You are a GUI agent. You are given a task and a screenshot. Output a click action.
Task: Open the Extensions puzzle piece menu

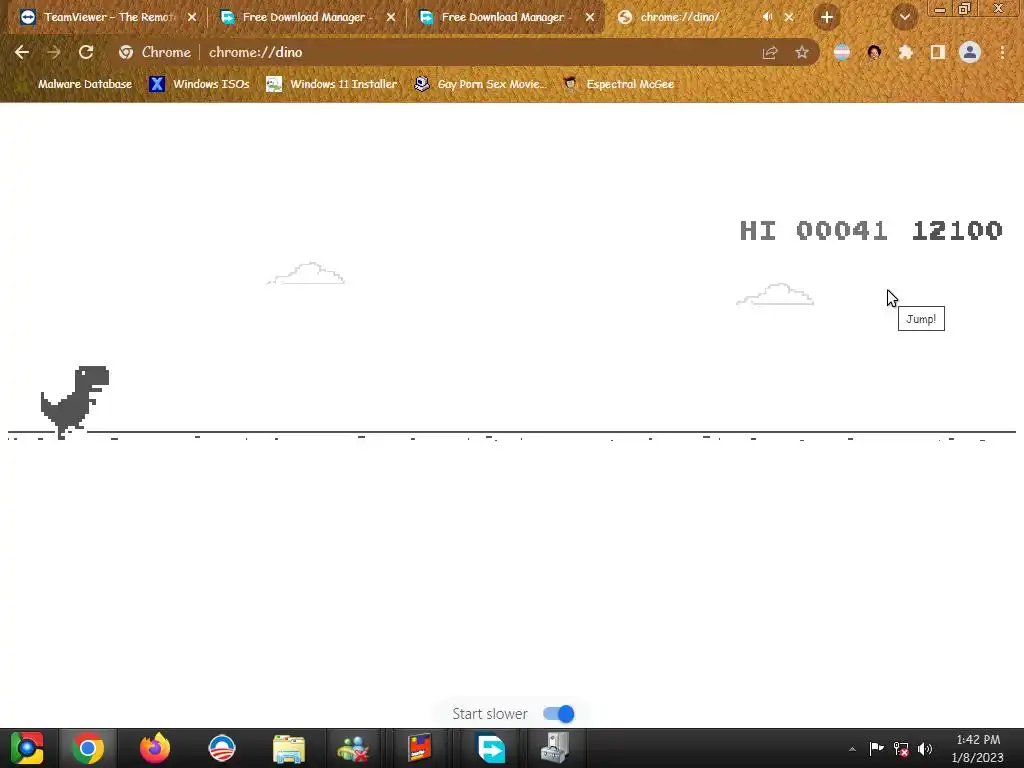[906, 52]
